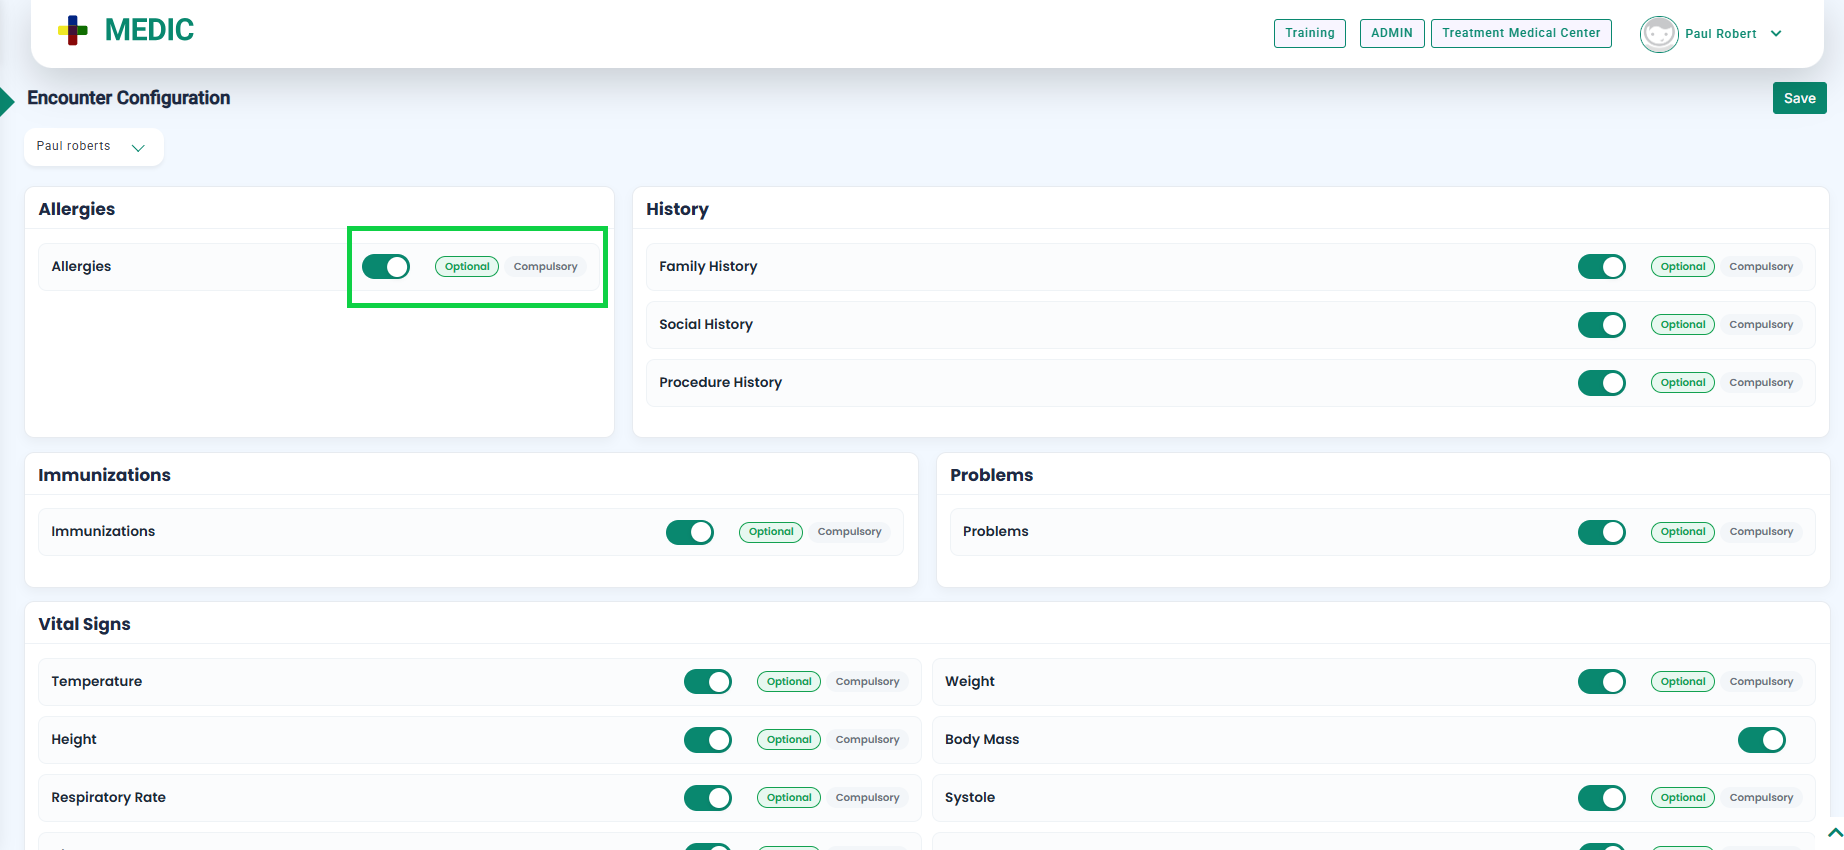
Task: Save the encounter configuration
Action: [1798, 98]
